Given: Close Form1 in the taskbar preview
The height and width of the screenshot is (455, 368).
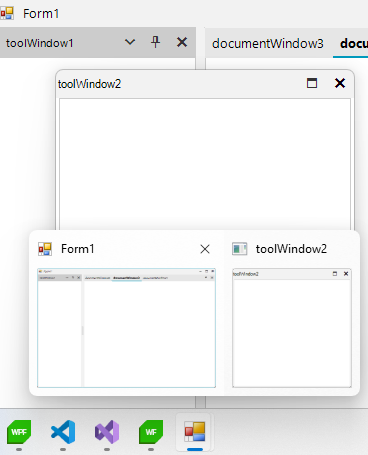Looking at the screenshot, I should click(205, 249).
